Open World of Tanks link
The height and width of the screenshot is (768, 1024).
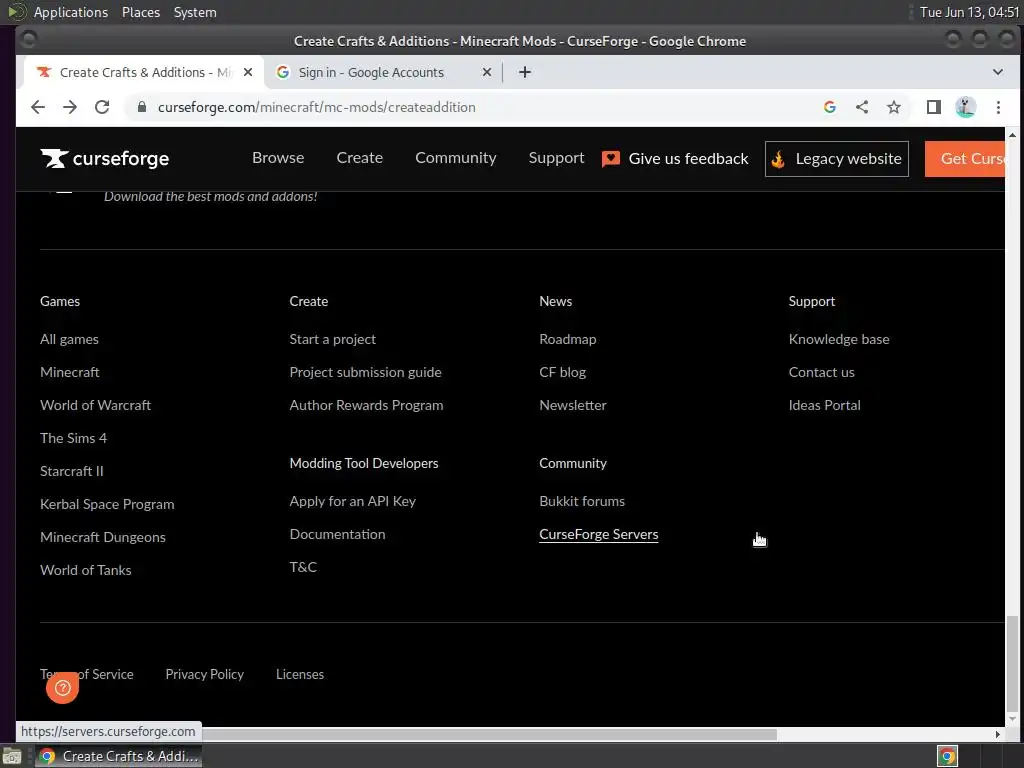click(x=86, y=570)
